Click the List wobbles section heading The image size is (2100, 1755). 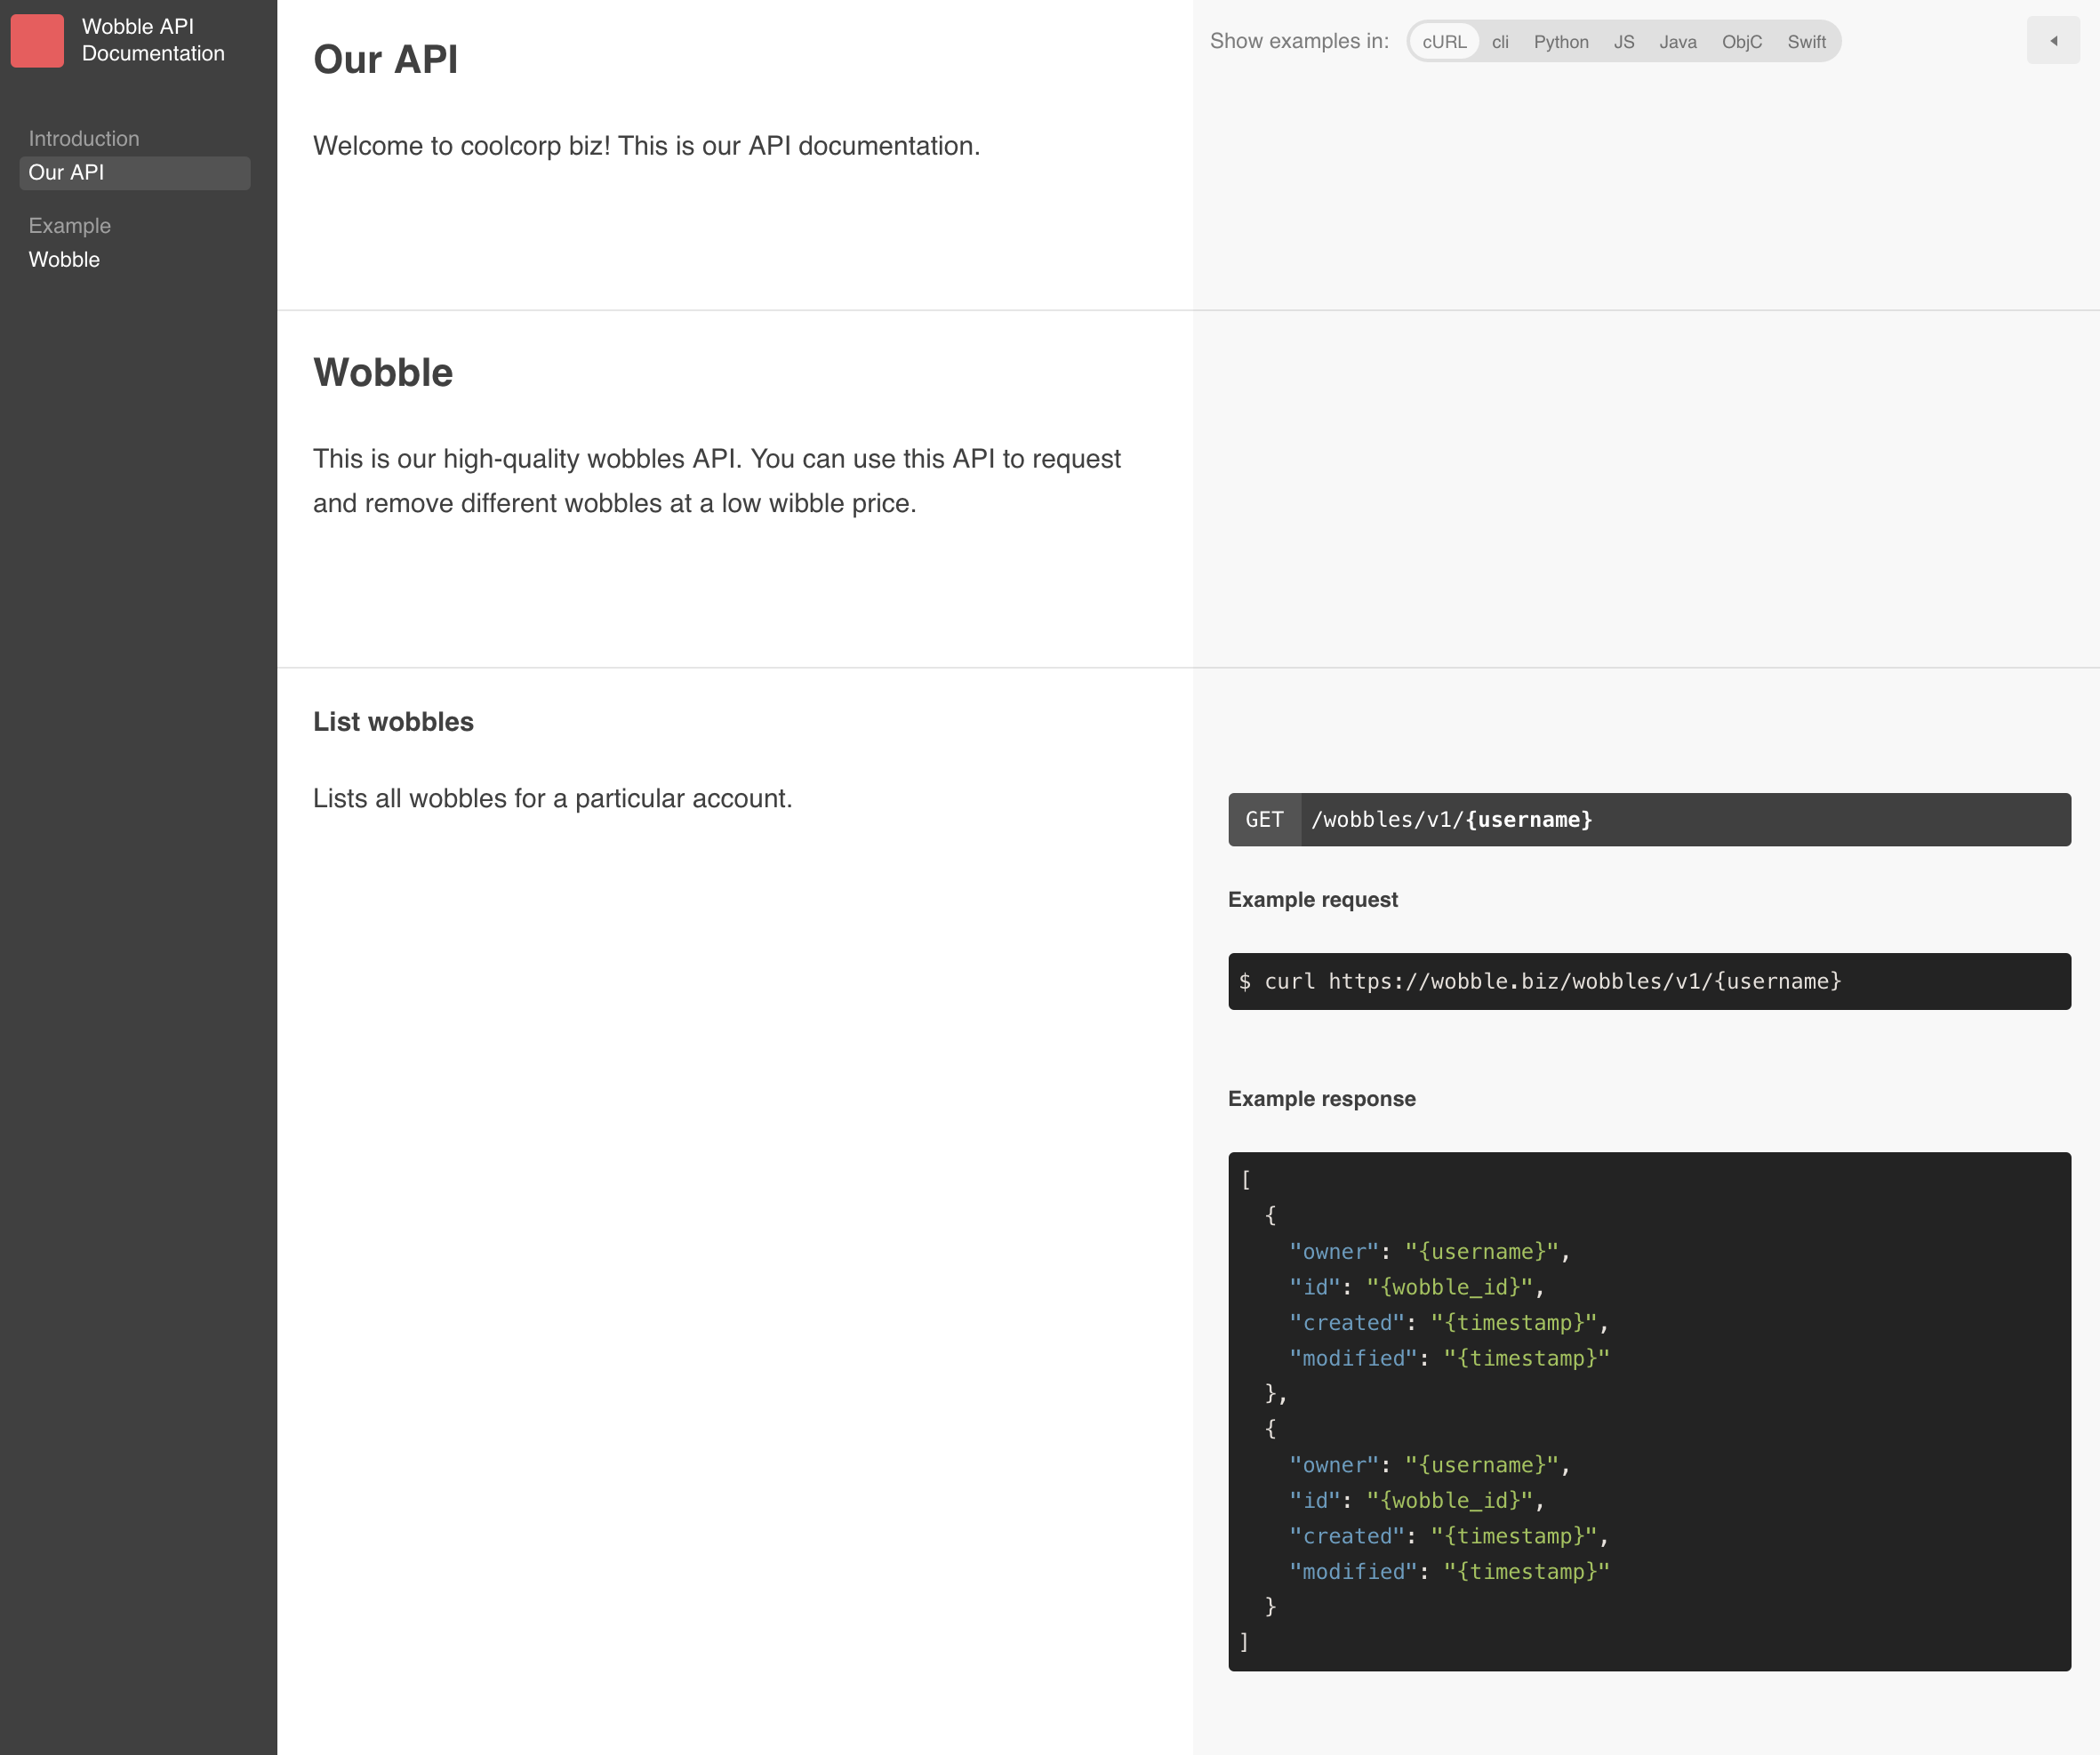(392, 720)
